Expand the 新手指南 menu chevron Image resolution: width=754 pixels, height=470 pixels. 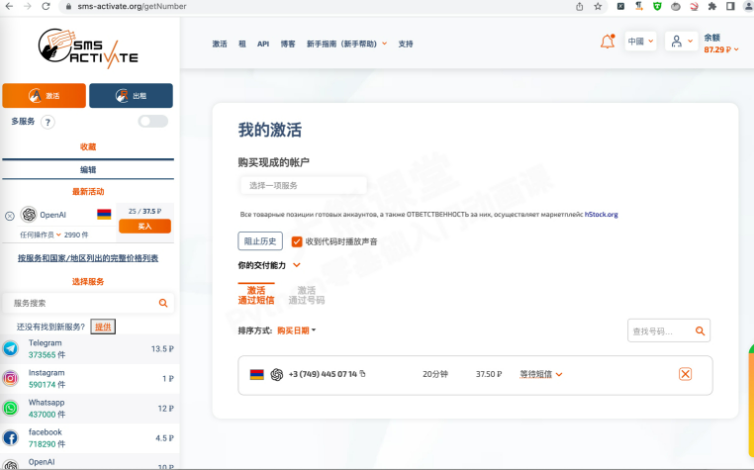coord(385,43)
